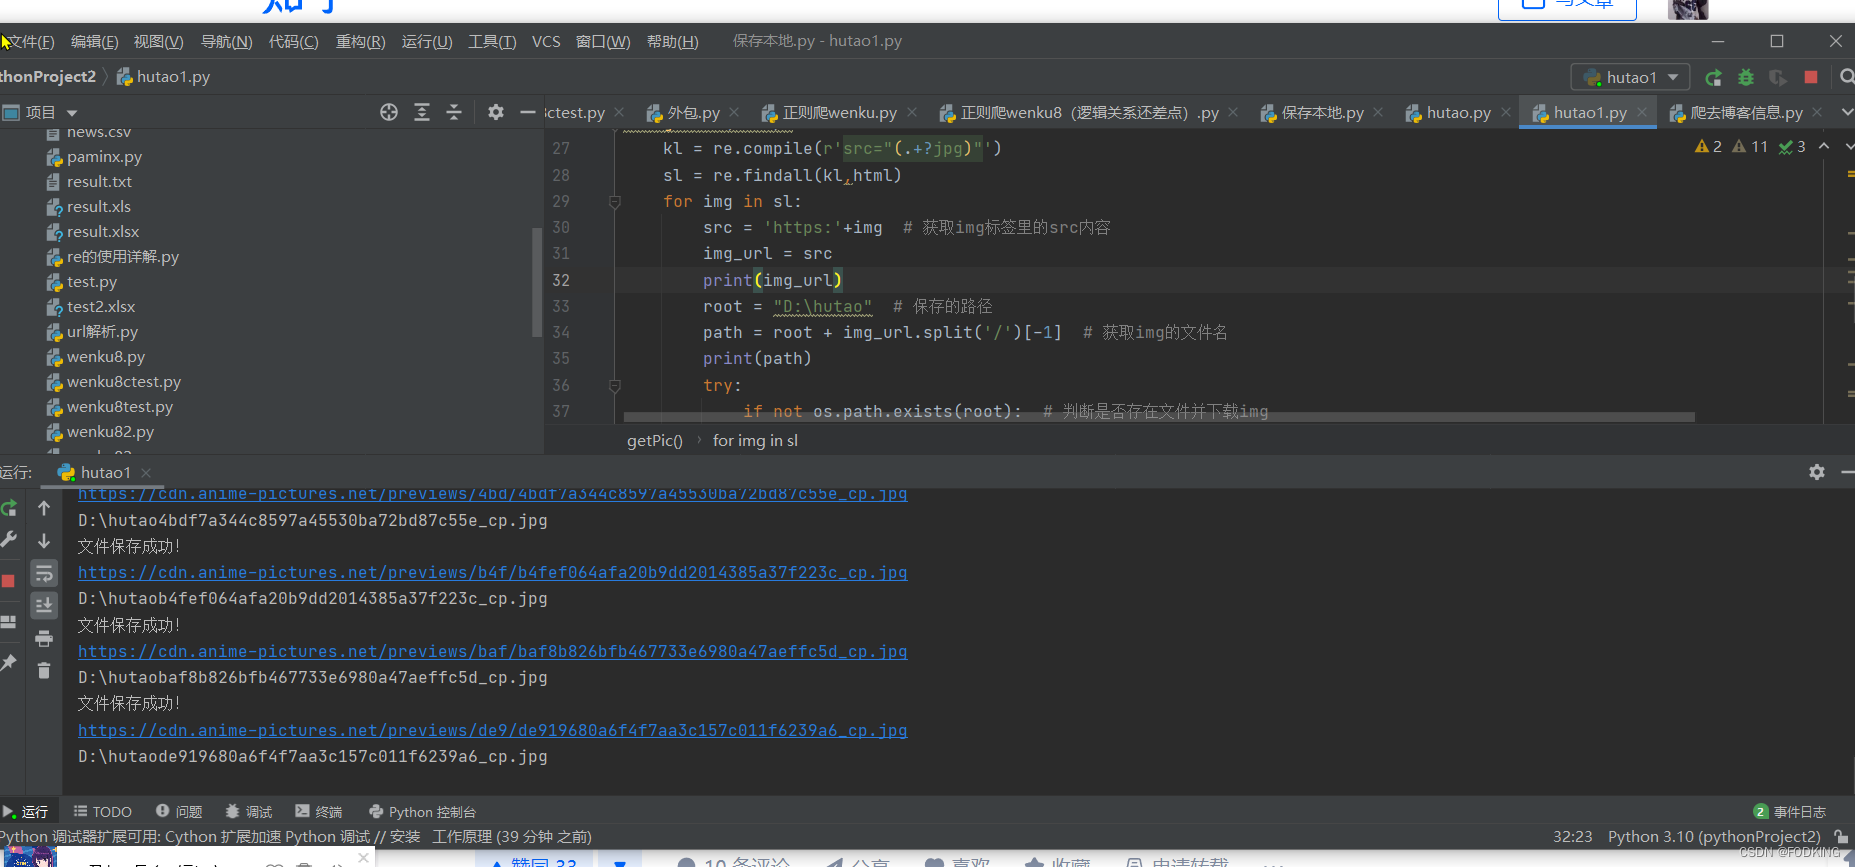This screenshot has height=867, width=1855.
Task: Click run with coverage icon
Action: tap(1777, 78)
